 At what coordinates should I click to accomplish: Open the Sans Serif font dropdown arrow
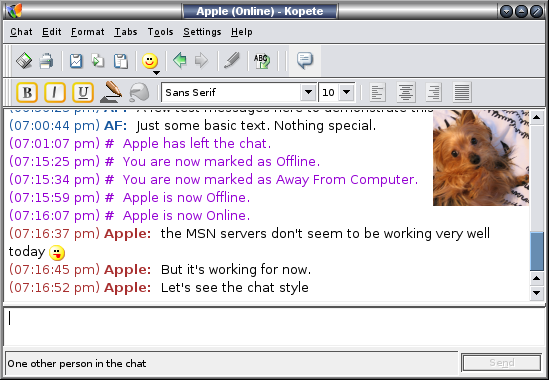click(x=308, y=92)
